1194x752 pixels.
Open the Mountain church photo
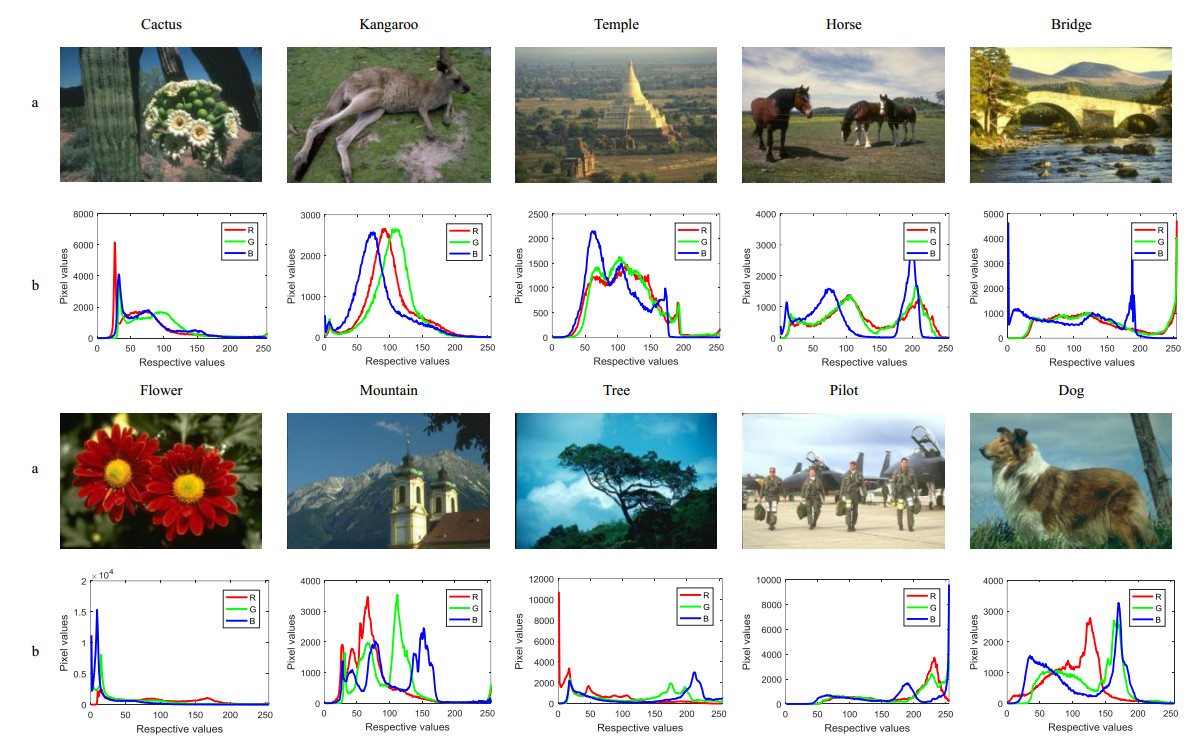(x=388, y=481)
